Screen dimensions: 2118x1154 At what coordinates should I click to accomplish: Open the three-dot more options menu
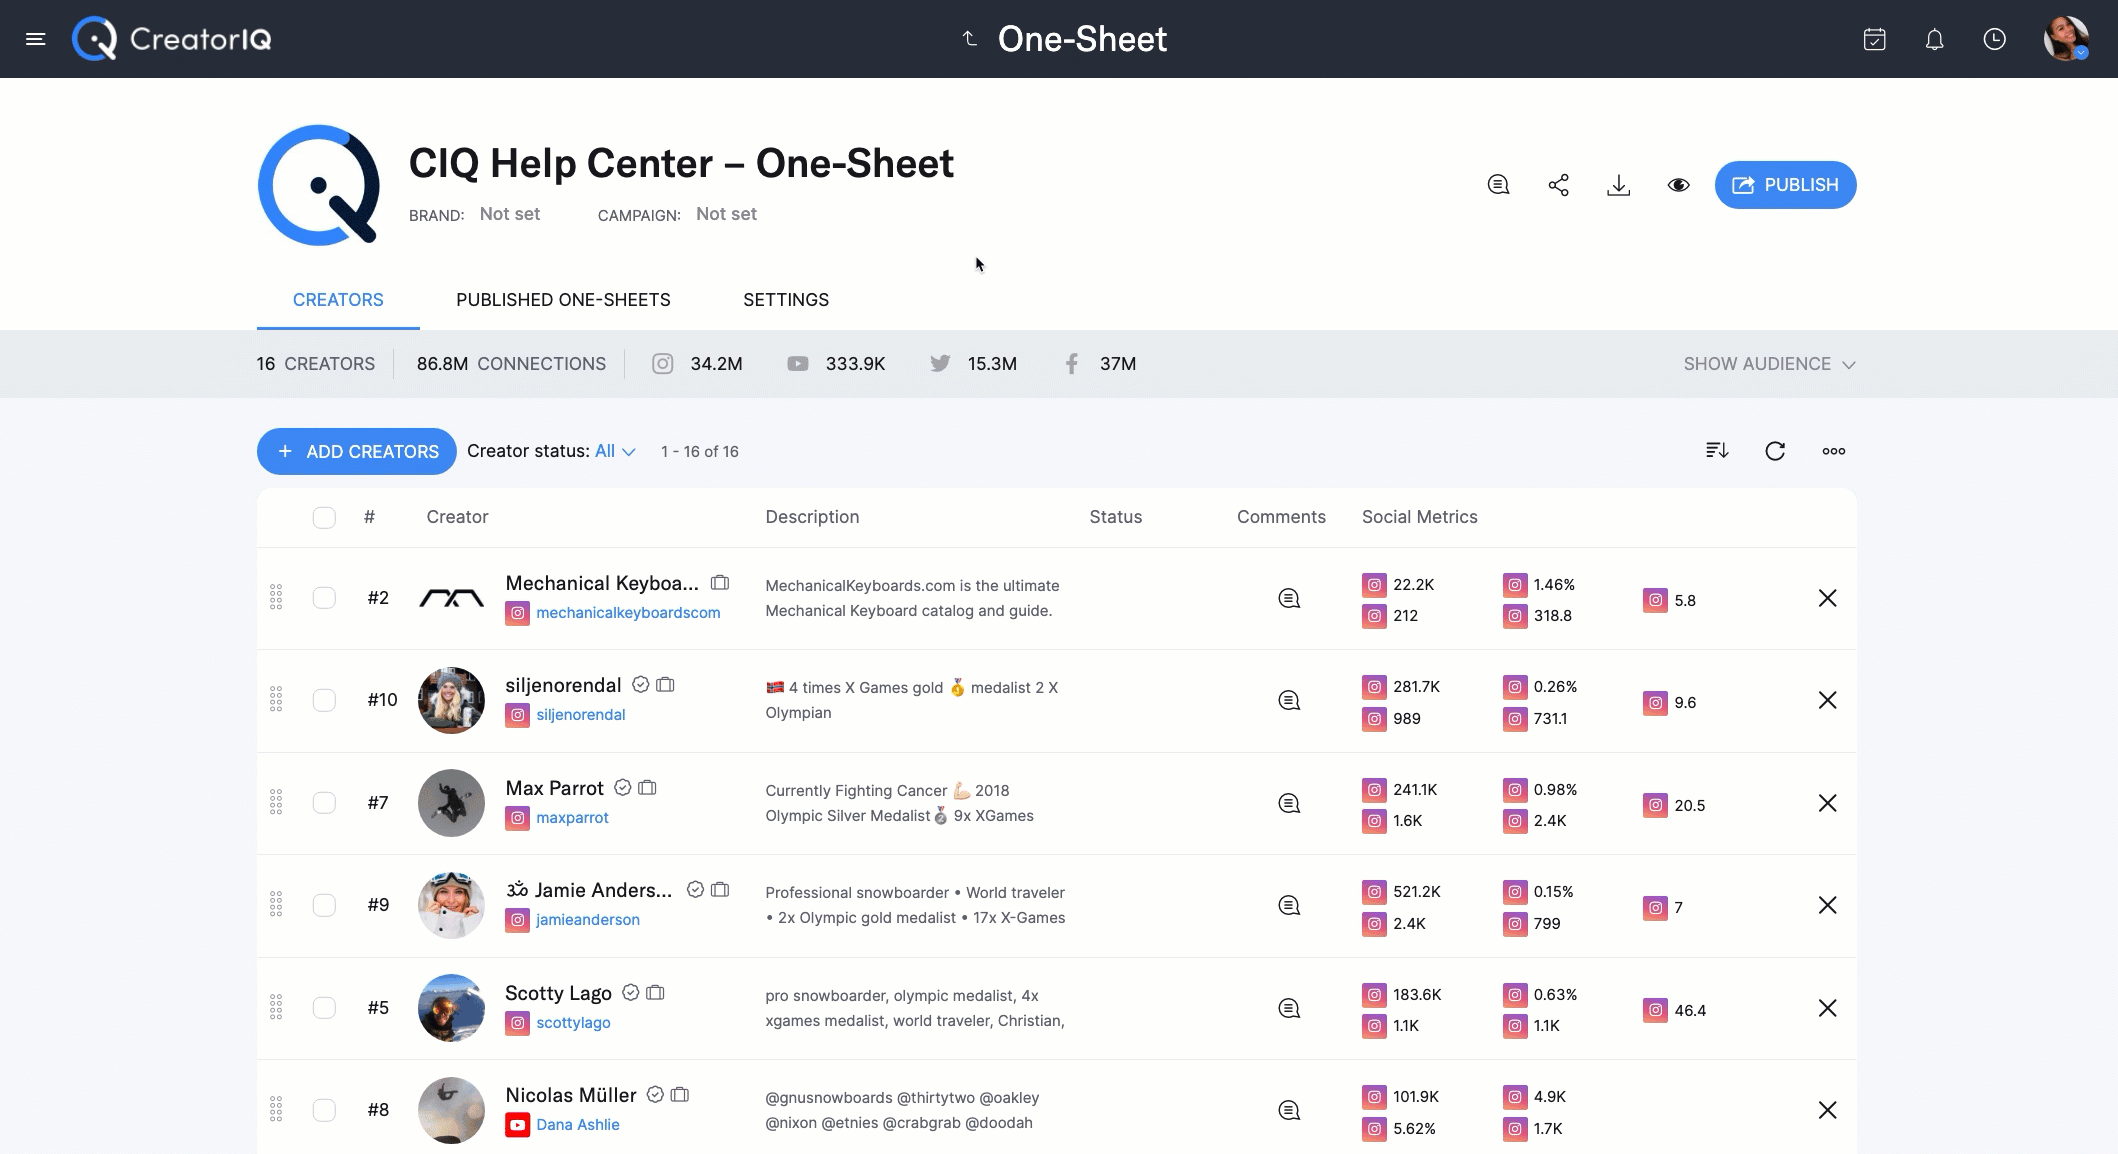pos(1833,451)
